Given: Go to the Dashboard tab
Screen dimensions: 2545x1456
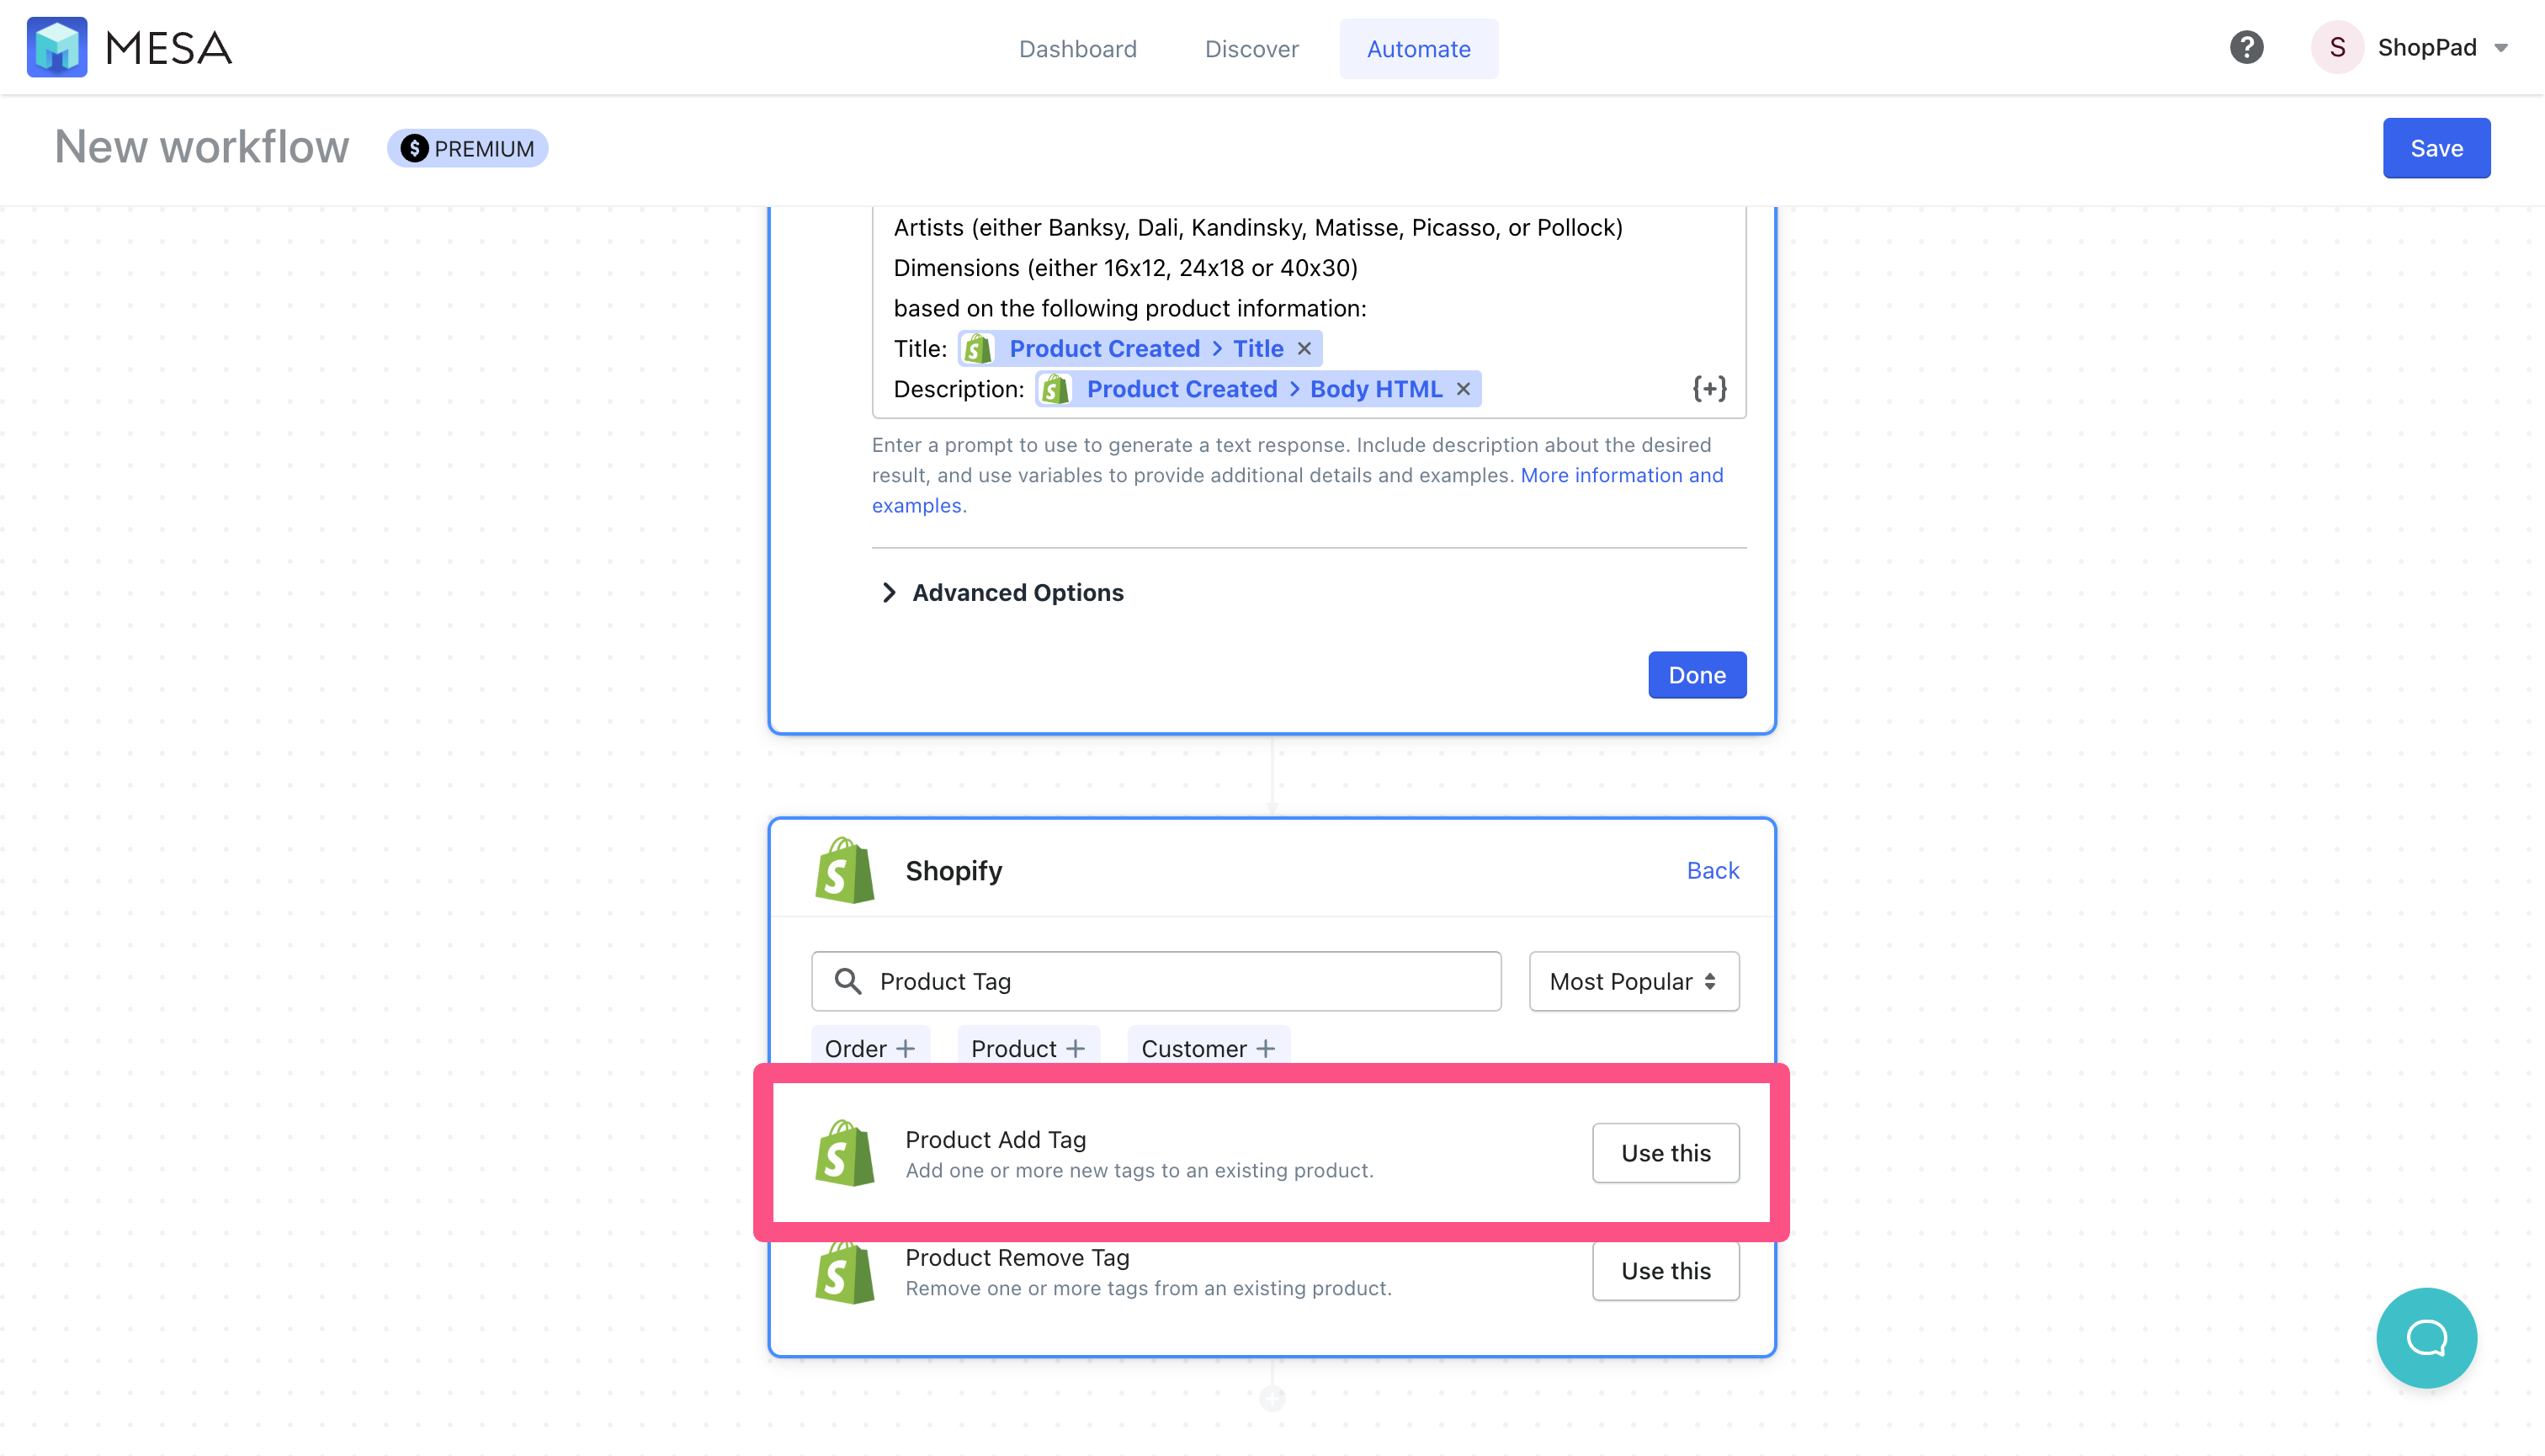Looking at the screenshot, I should coord(1077,49).
